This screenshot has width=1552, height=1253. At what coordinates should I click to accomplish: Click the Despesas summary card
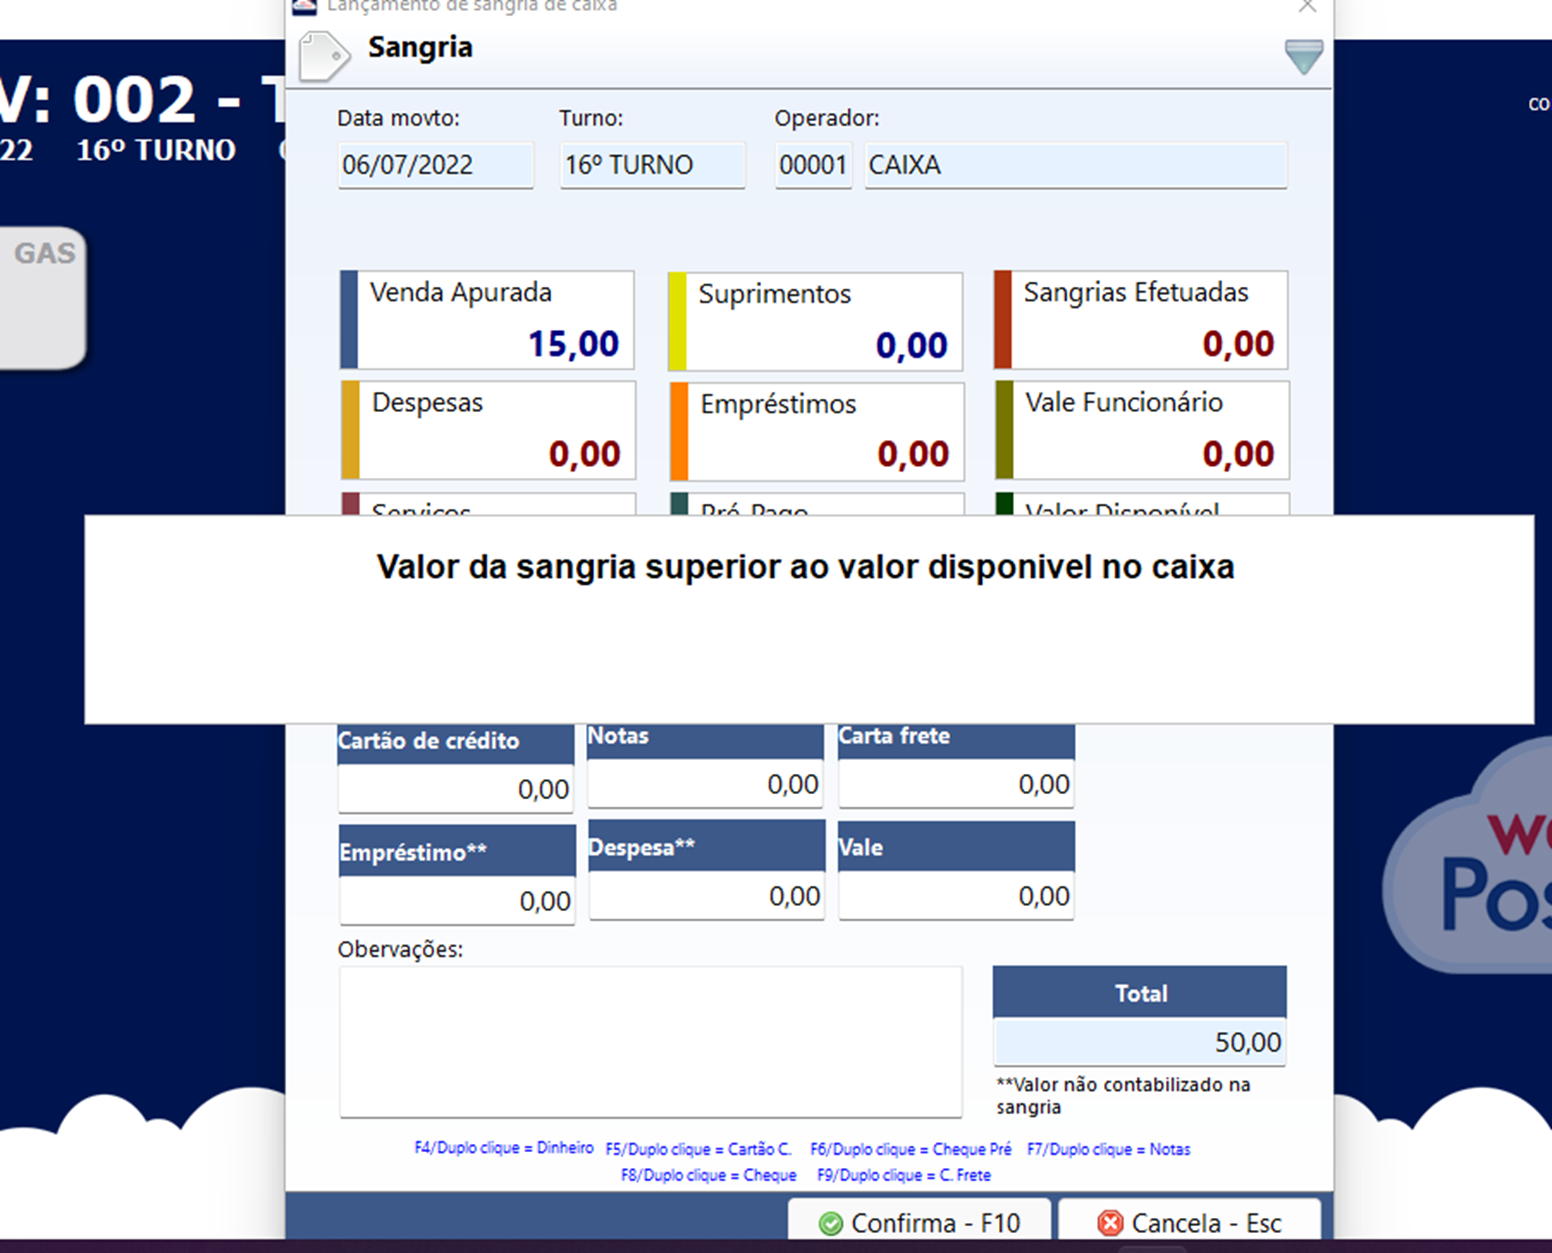tap(488, 430)
